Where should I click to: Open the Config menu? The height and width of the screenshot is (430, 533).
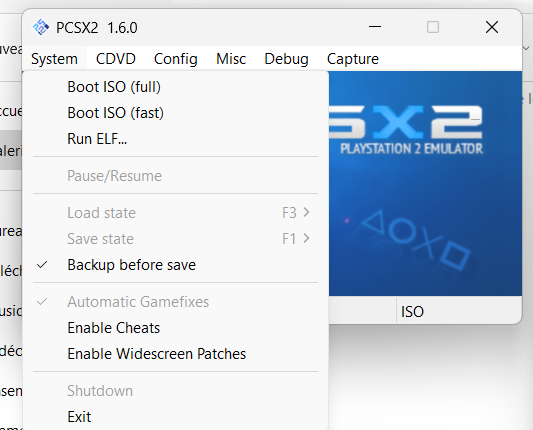pyautogui.click(x=176, y=59)
